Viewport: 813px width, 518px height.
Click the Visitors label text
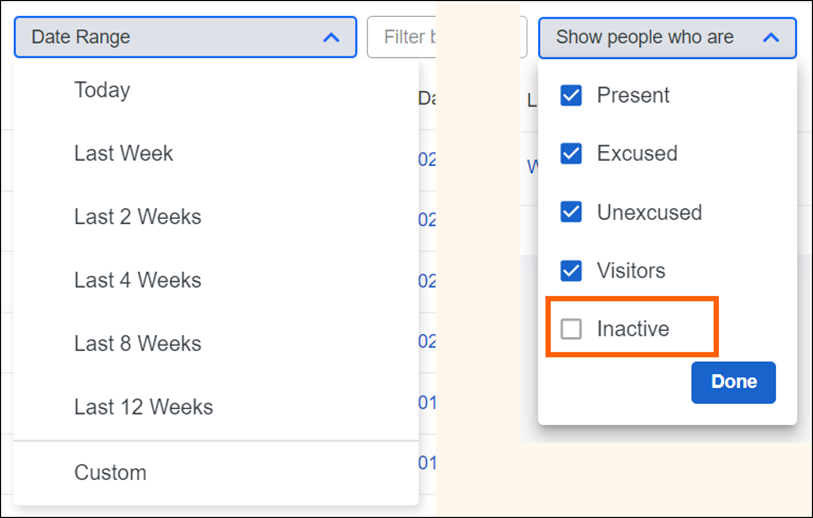pyautogui.click(x=631, y=270)
